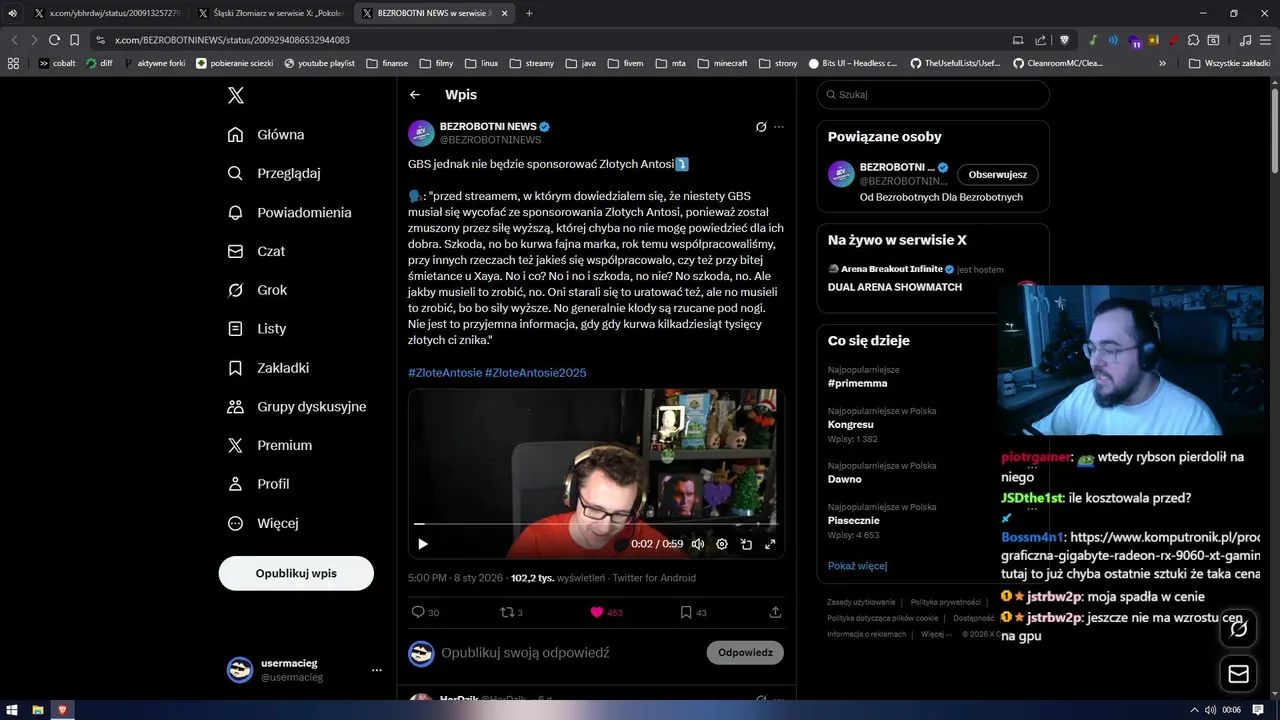Reload the page
This screenshot has width=1280, height=720.
point(54,40)
